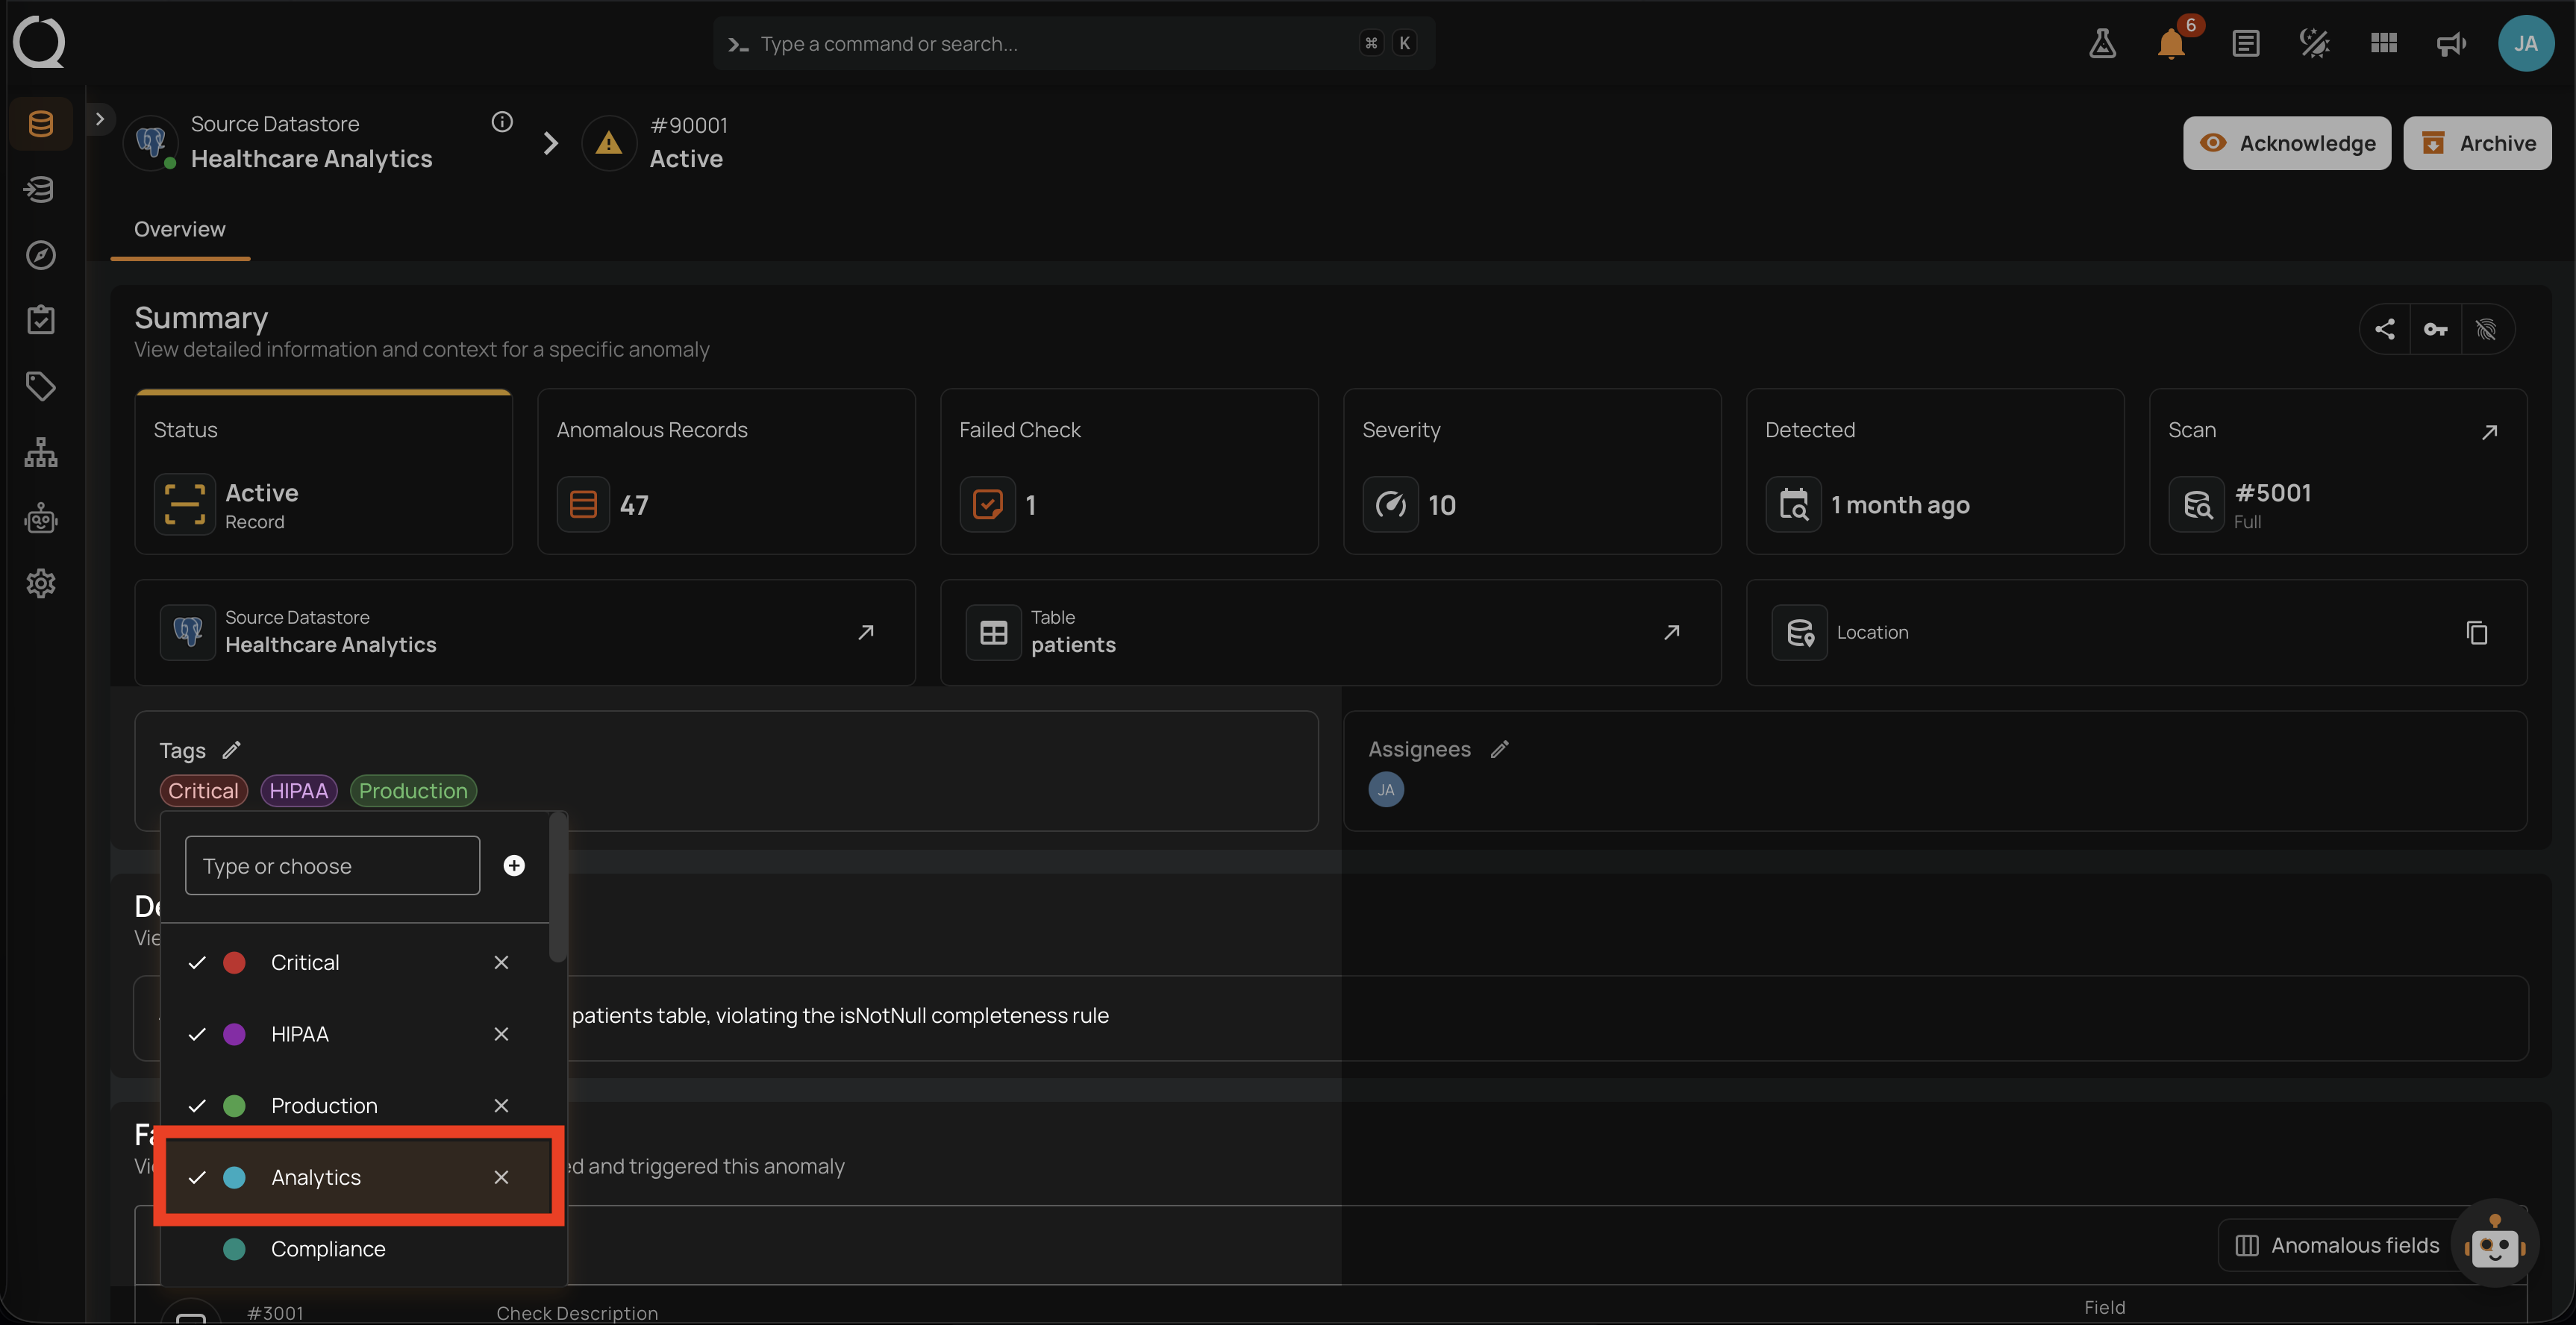Remove Analytics tag with its X
The height and width of the screenshot is (1325, 2576).
coord(501,1177)
